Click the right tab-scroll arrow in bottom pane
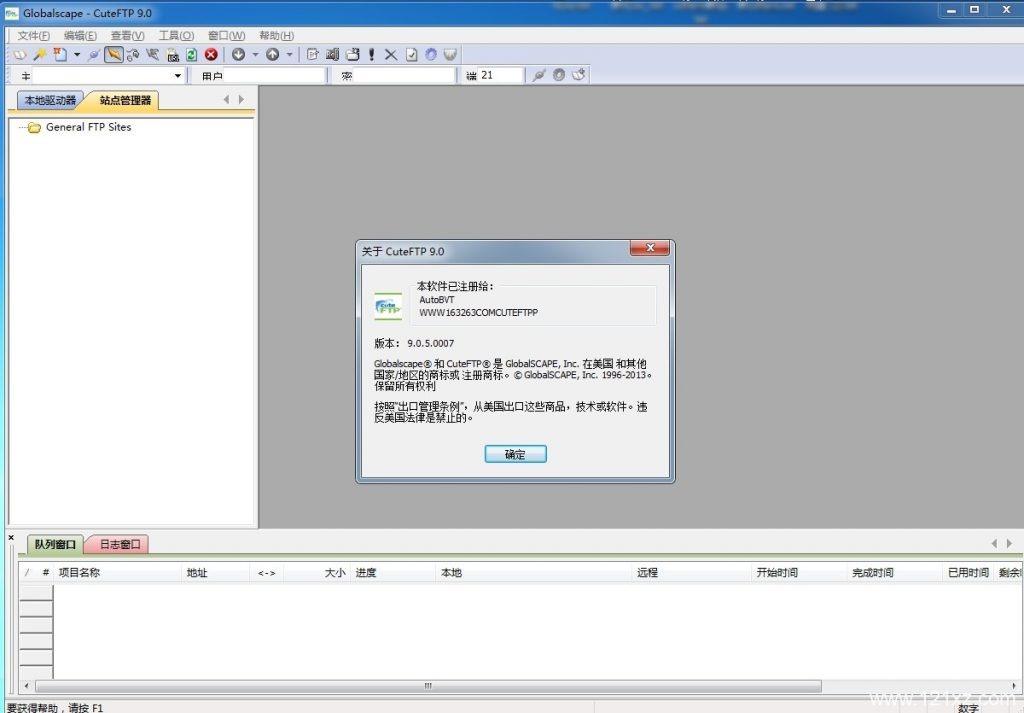This screenshot has height=713, width=1024. [x=1009, y=543]
